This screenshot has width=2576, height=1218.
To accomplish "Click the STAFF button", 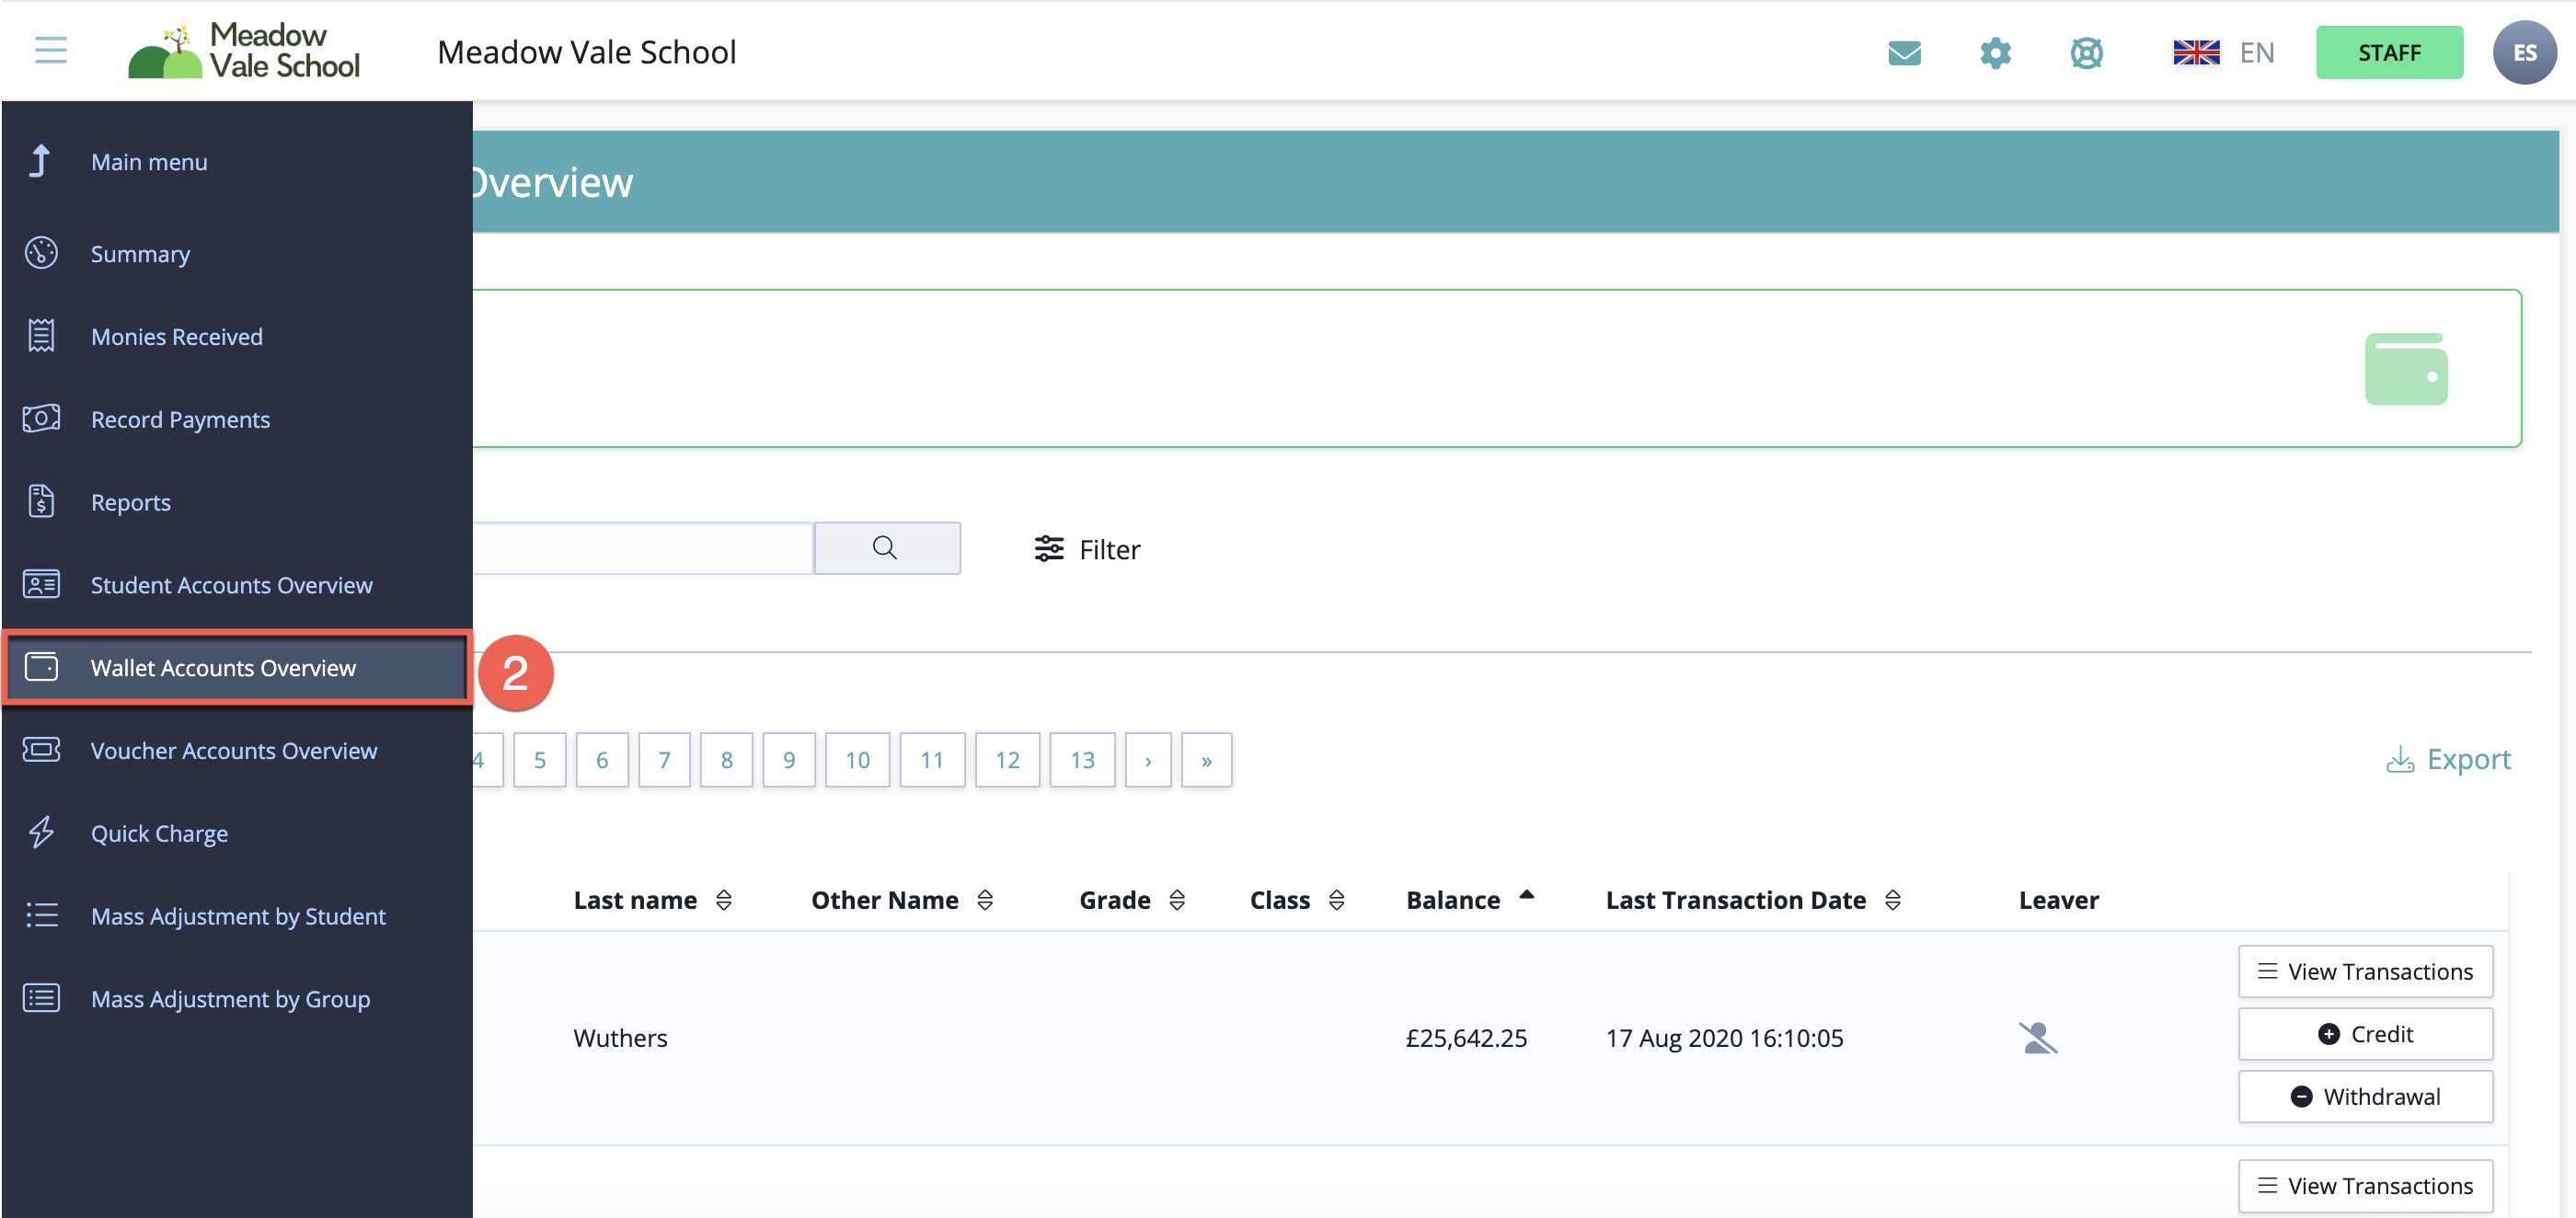I will click(x=2389, y=52).
